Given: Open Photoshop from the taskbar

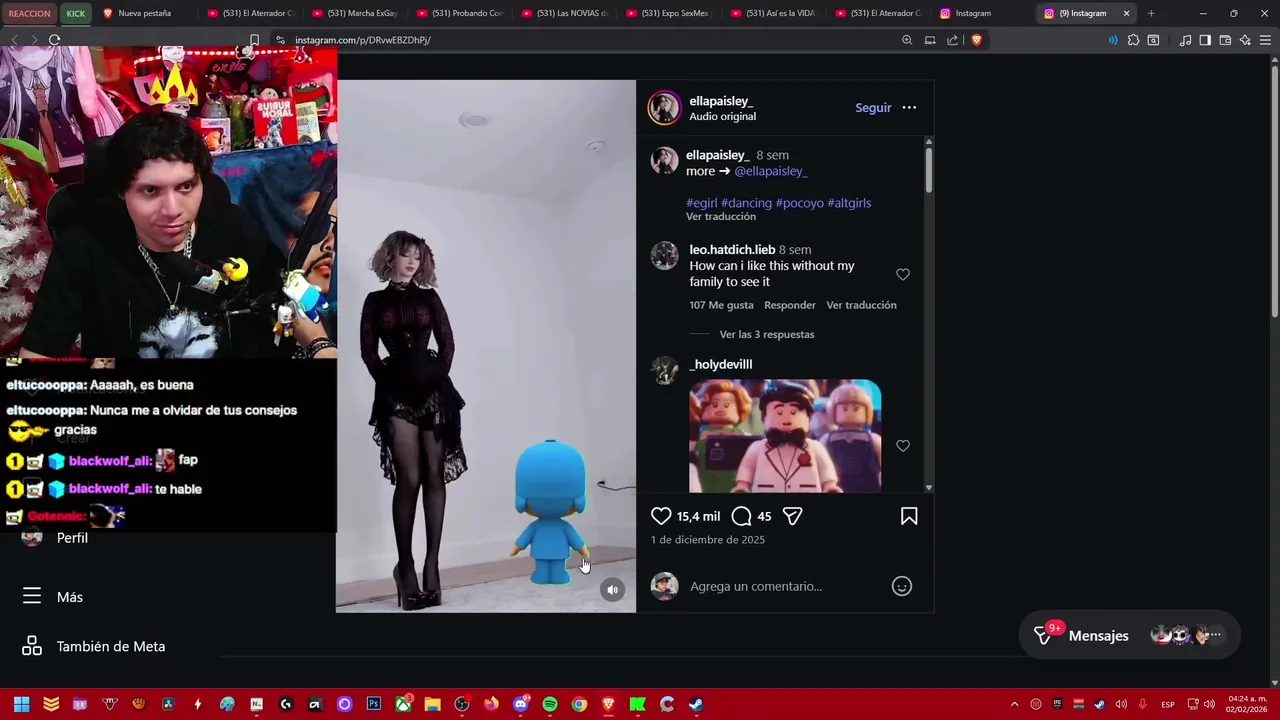Looking at the screenshot, I should (x=373, y=704).
